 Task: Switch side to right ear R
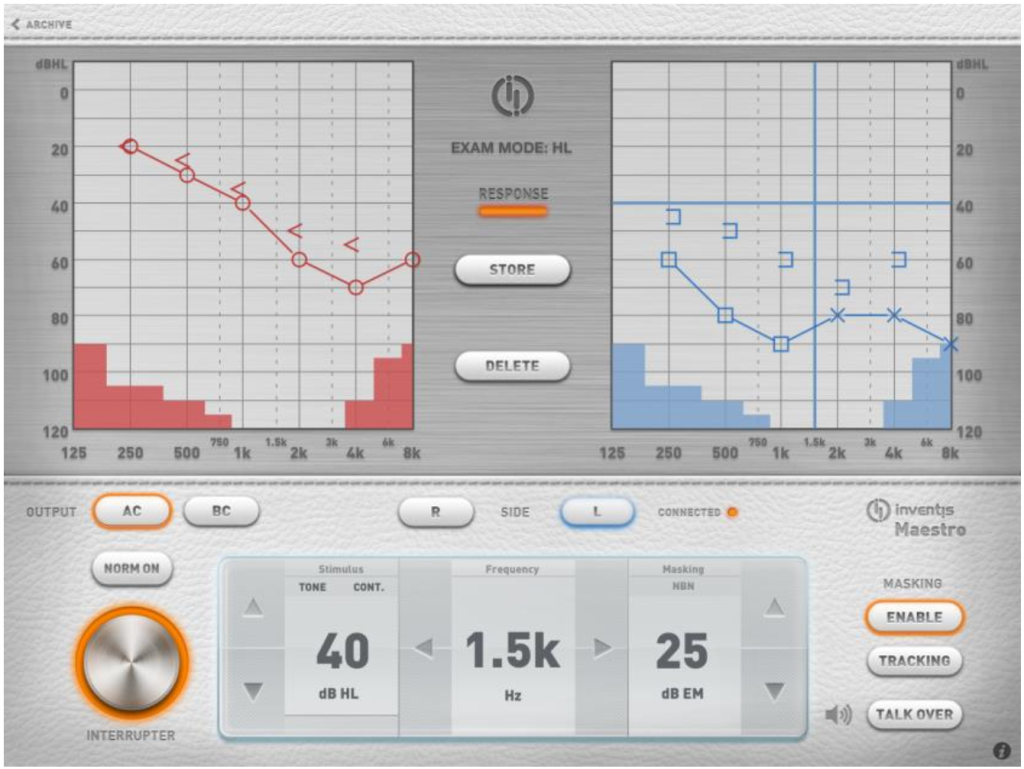(436, 512)
